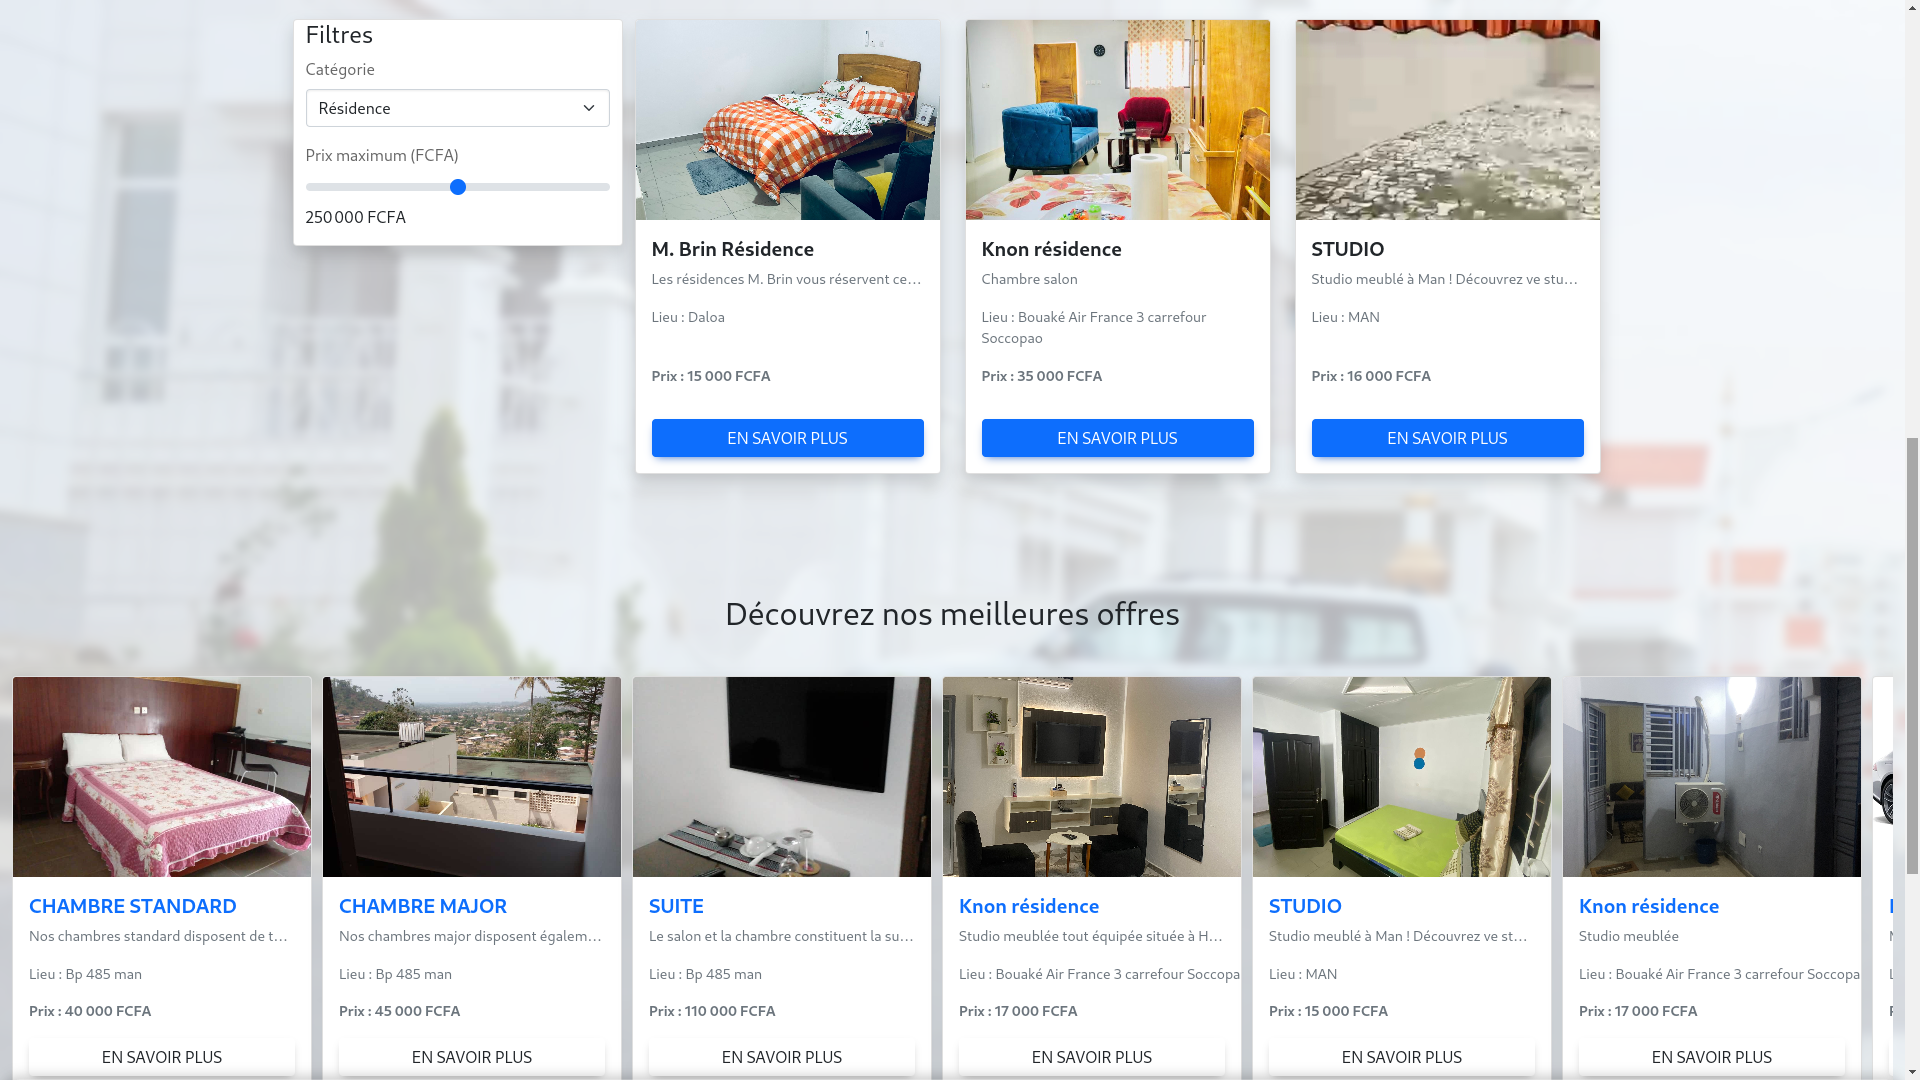The width and height of the screenshot is (1920, 1080).
Task: Open the Catégorie dropdown showing Résidence
Action: coord(457,108)
